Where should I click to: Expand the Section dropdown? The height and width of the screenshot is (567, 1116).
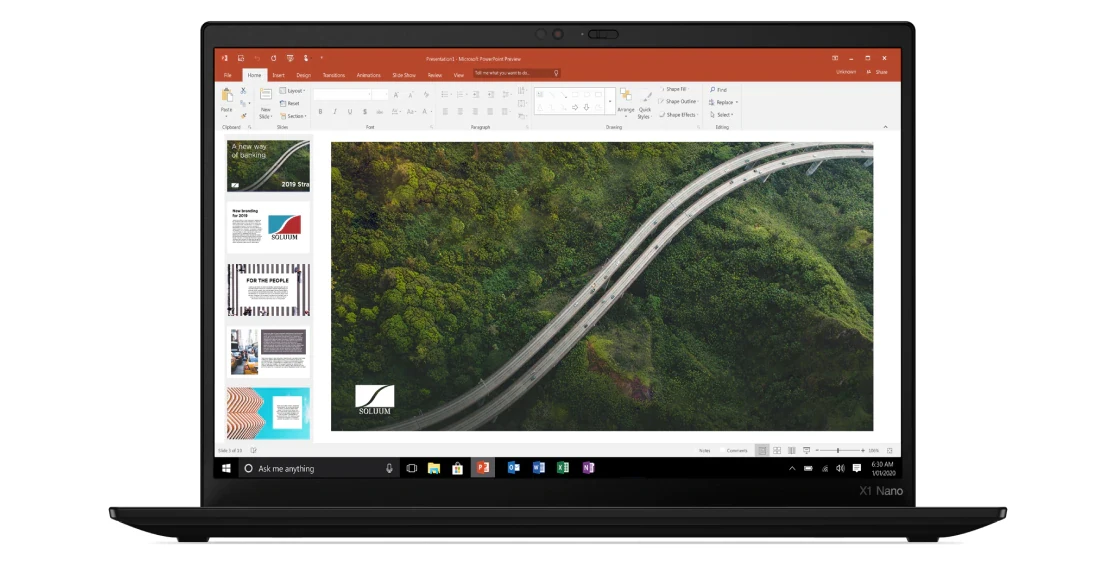click(x=293, y=116)
